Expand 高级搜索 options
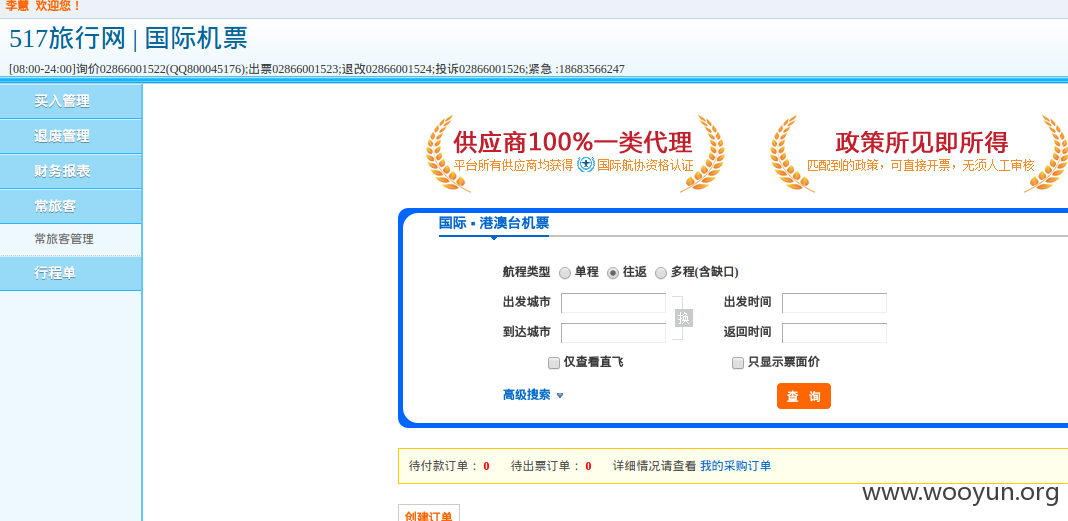The height and width of the screenshot is (521, 1068). pos(533,395)
